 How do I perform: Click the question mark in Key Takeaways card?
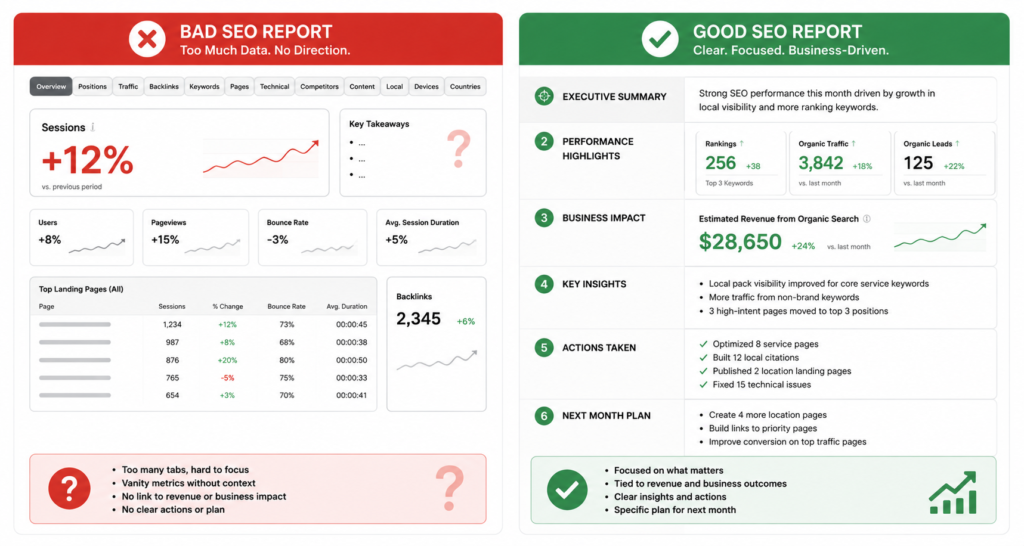click(x=458, y=149)
